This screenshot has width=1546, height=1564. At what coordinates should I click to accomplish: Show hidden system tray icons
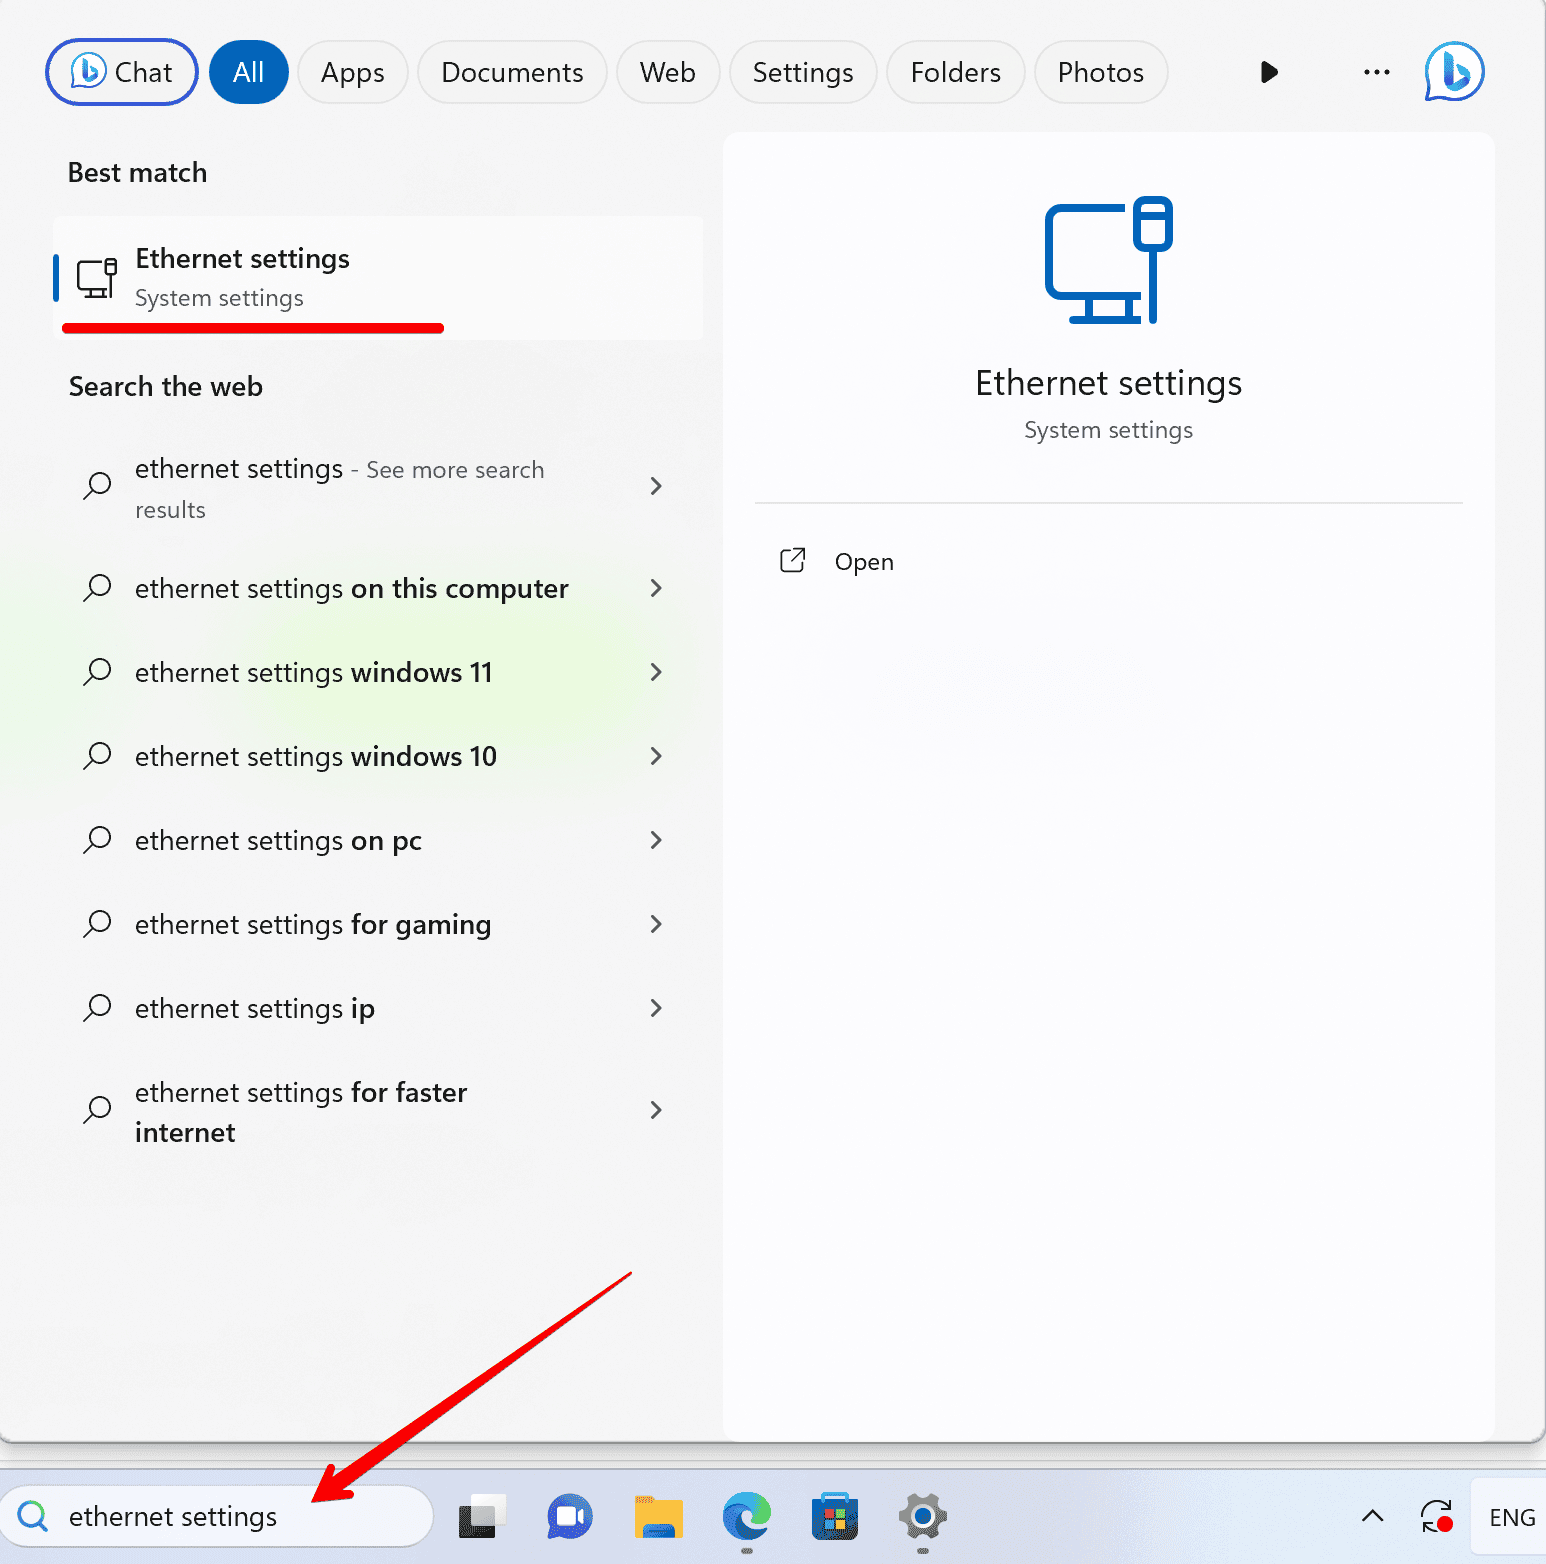coord(1373,1517)
